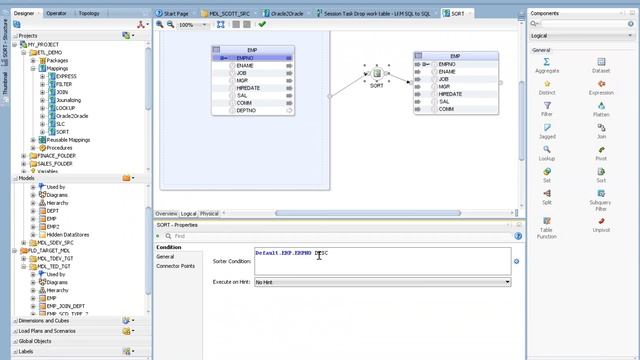This screenshot has height=360, width=640.
Task: Select the LOOKUP mapping in tree
Action: tap(65, 108)
